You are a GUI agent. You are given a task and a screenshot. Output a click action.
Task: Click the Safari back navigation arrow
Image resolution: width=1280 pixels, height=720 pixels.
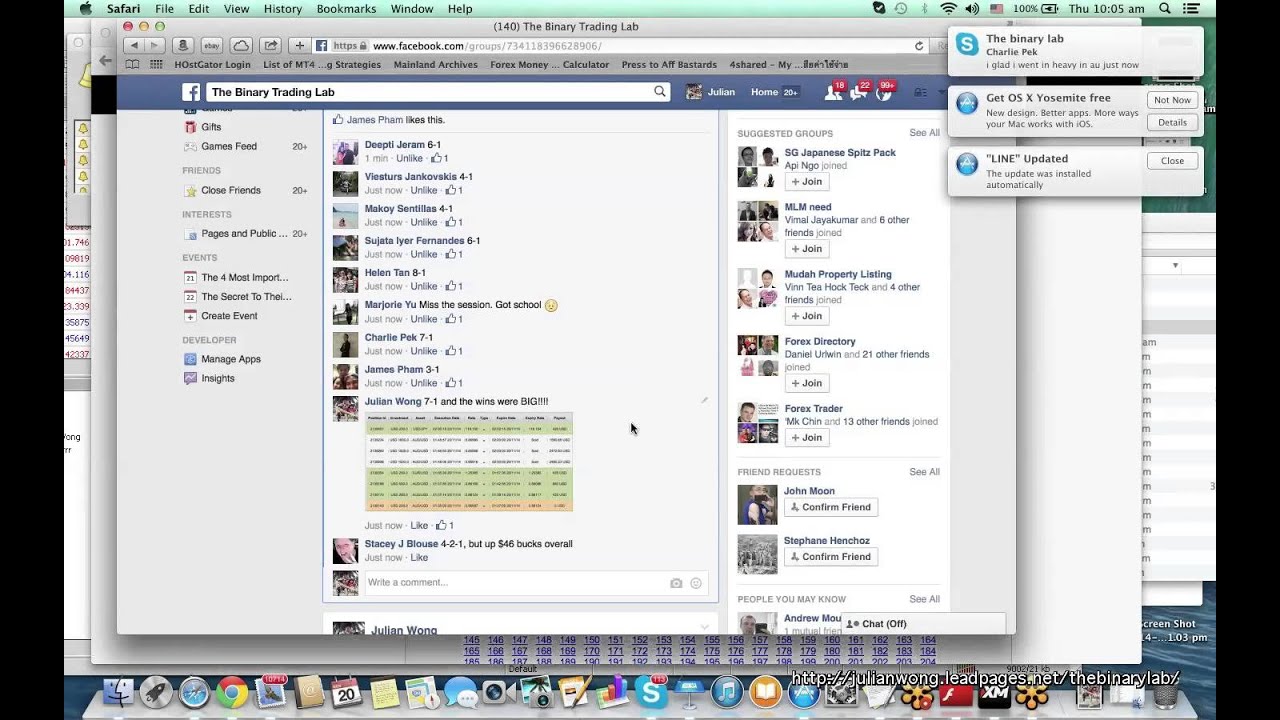click(x=135, y=46)
